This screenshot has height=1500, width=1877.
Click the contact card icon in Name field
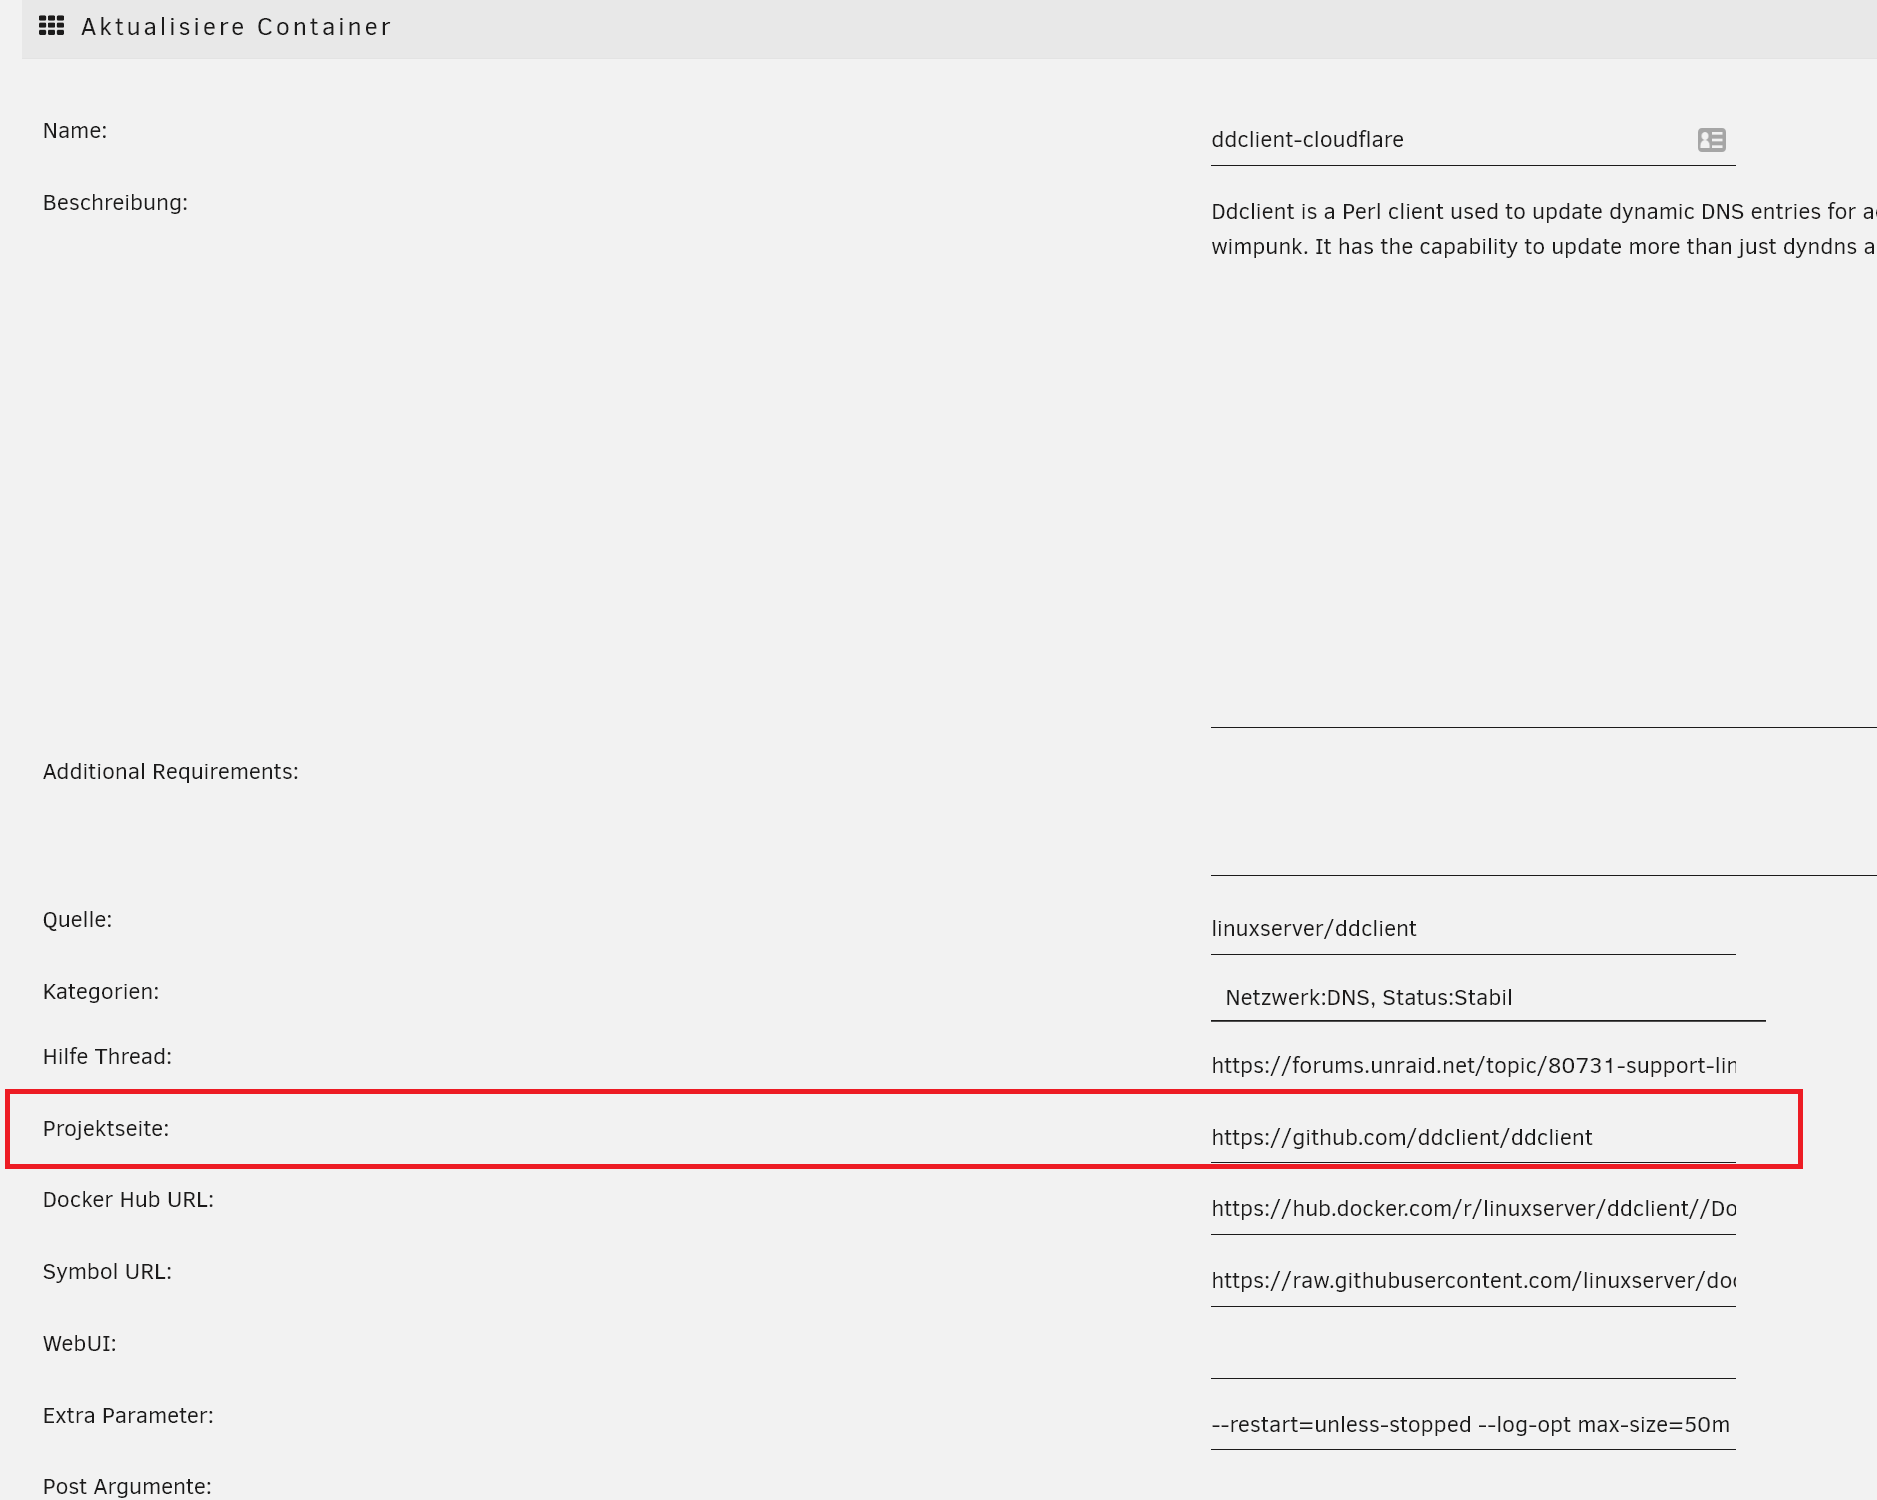pos(1711,140)
